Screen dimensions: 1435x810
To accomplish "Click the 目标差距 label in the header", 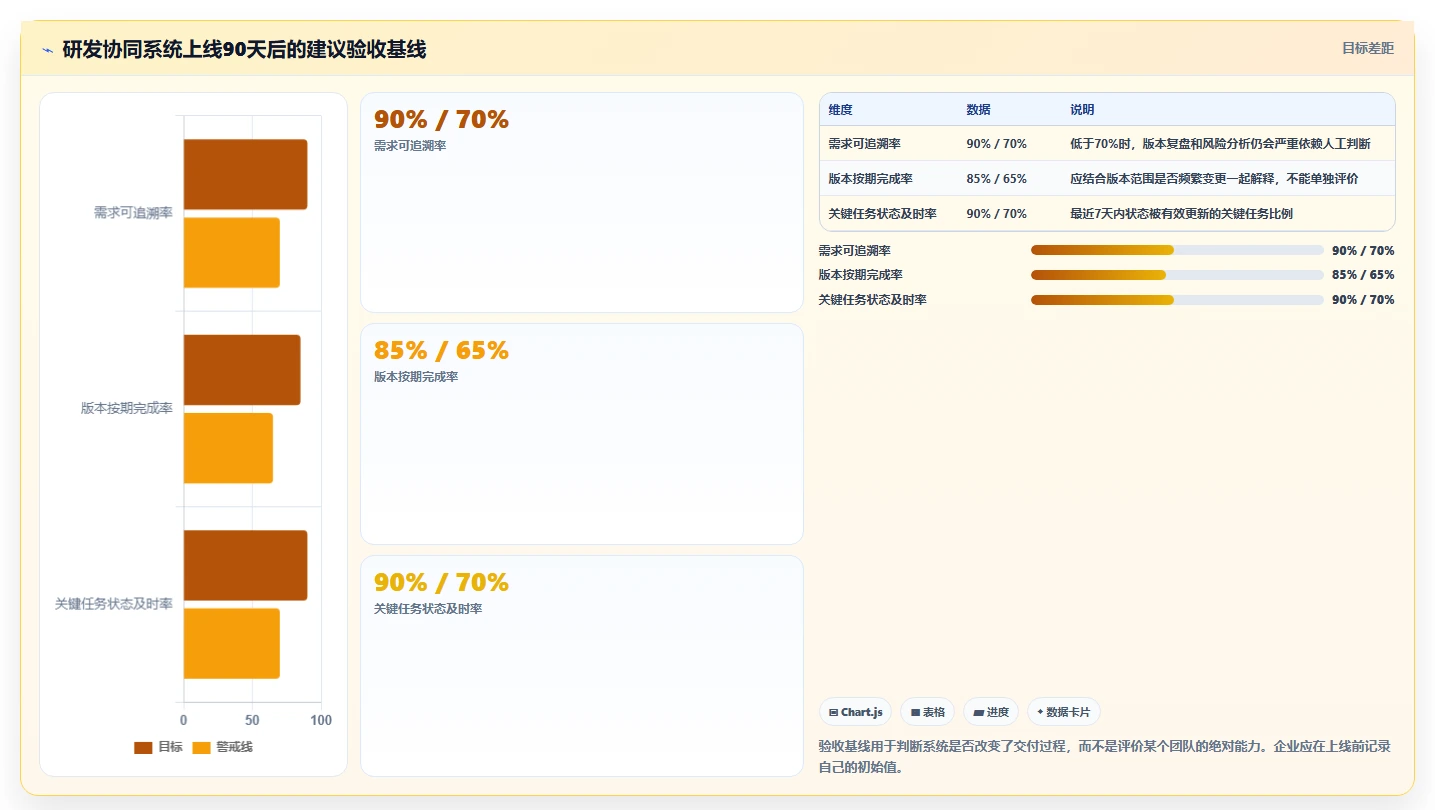I will 1367,48.
